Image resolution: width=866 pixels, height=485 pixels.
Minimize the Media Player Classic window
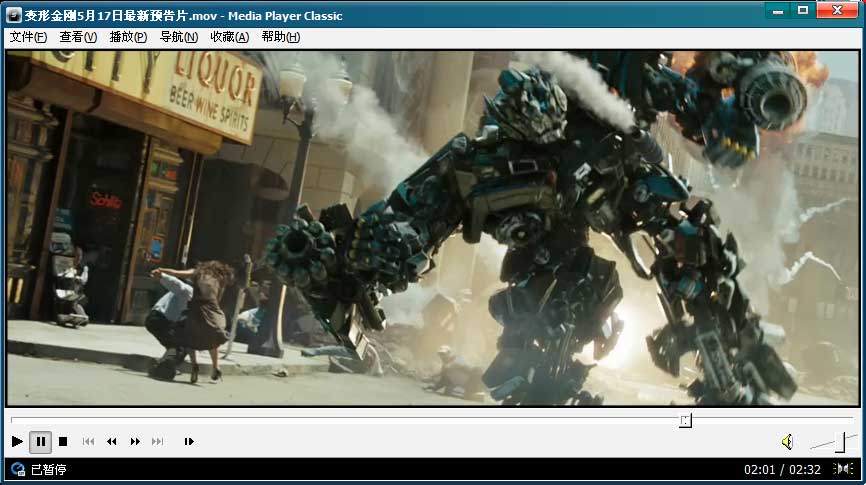tap(778, 10)
